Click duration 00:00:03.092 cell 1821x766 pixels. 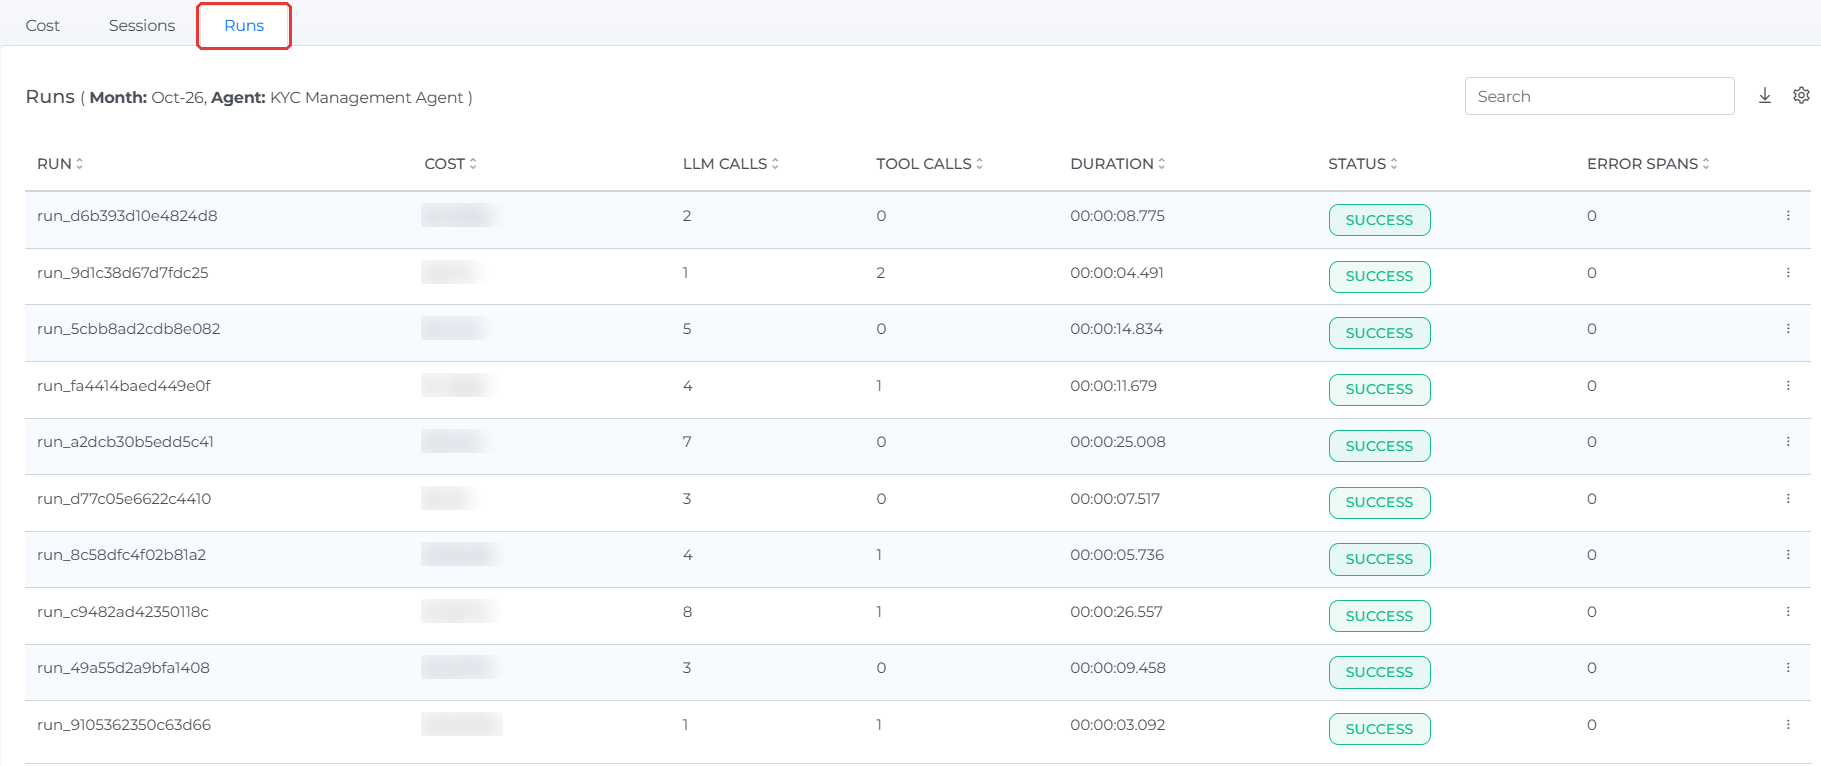(1118, 725)
